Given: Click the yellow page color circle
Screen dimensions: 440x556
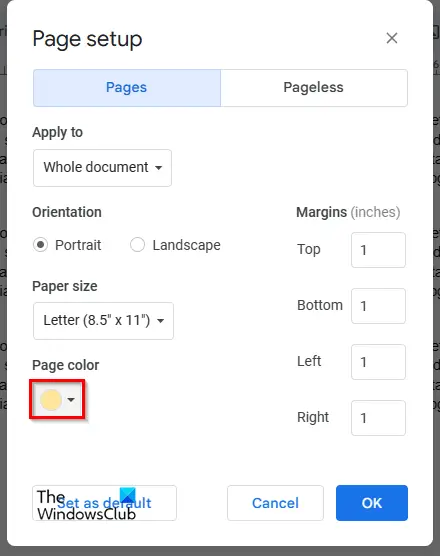Looking at the screenshot, I should coord(51,400).
